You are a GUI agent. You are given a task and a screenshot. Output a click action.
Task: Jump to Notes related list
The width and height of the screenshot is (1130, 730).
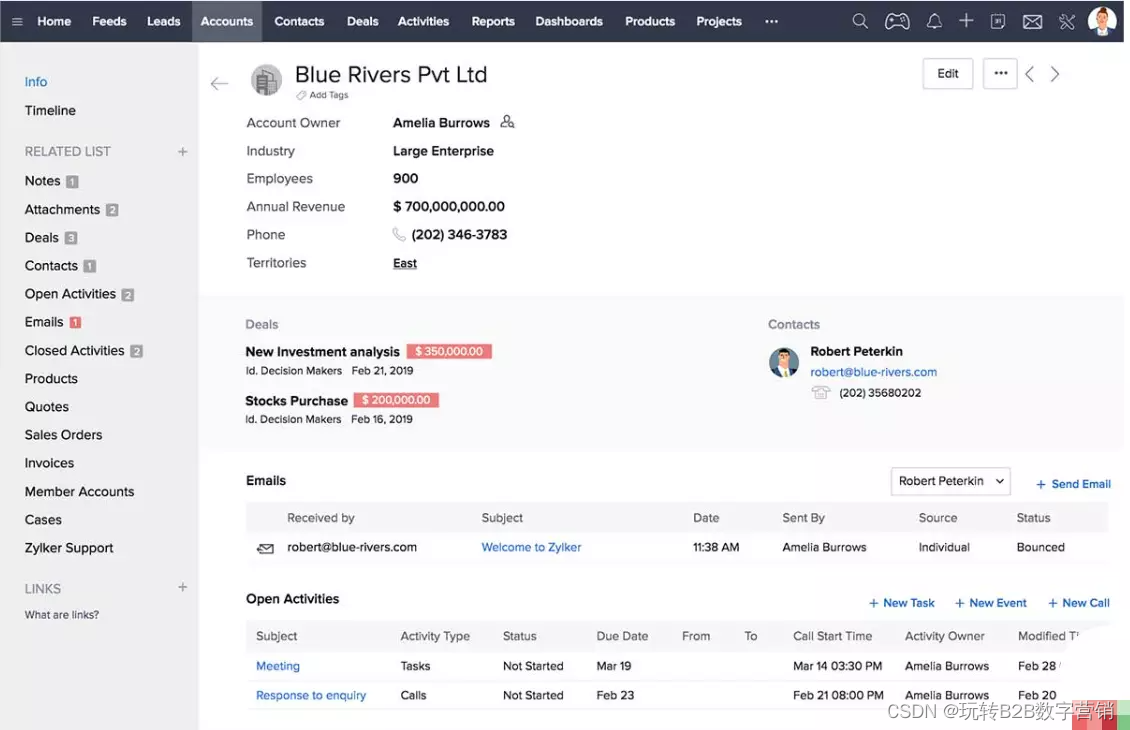point(43,181)
